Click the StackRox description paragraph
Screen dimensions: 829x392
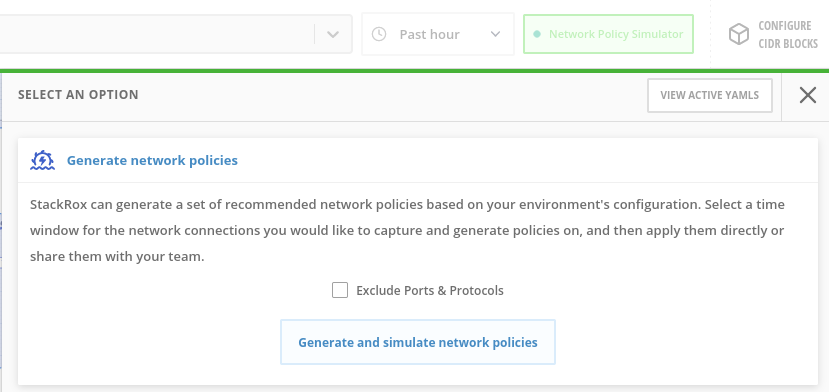407,231
